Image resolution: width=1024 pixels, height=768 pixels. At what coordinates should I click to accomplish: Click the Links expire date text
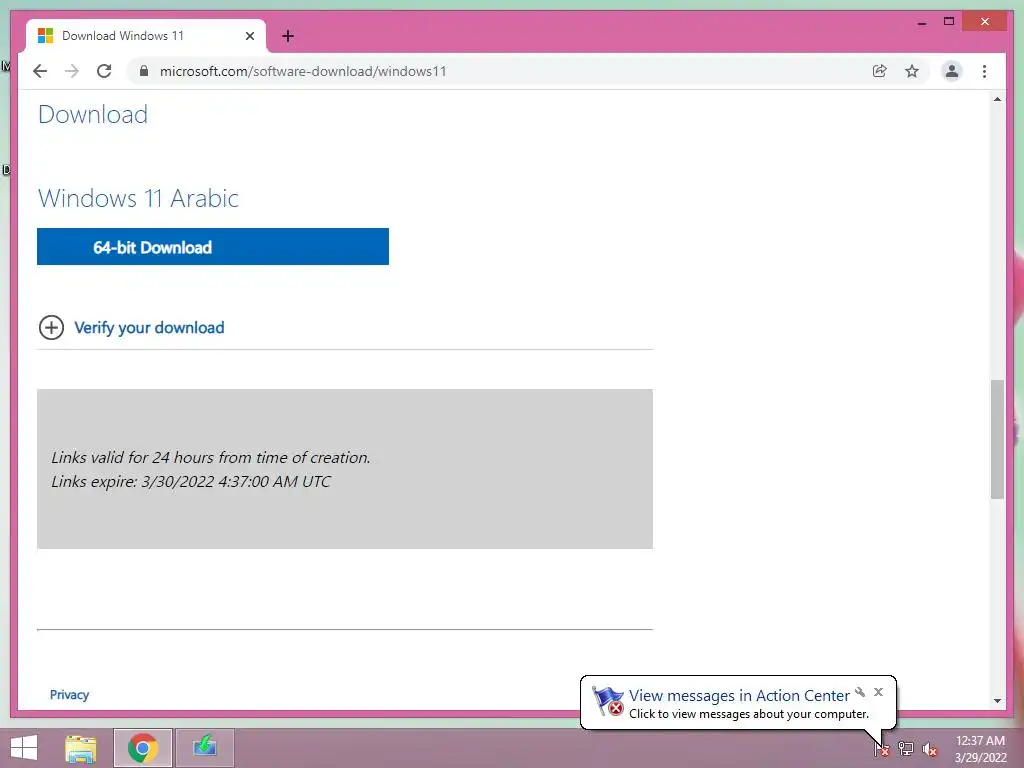[x=191, y=481]
